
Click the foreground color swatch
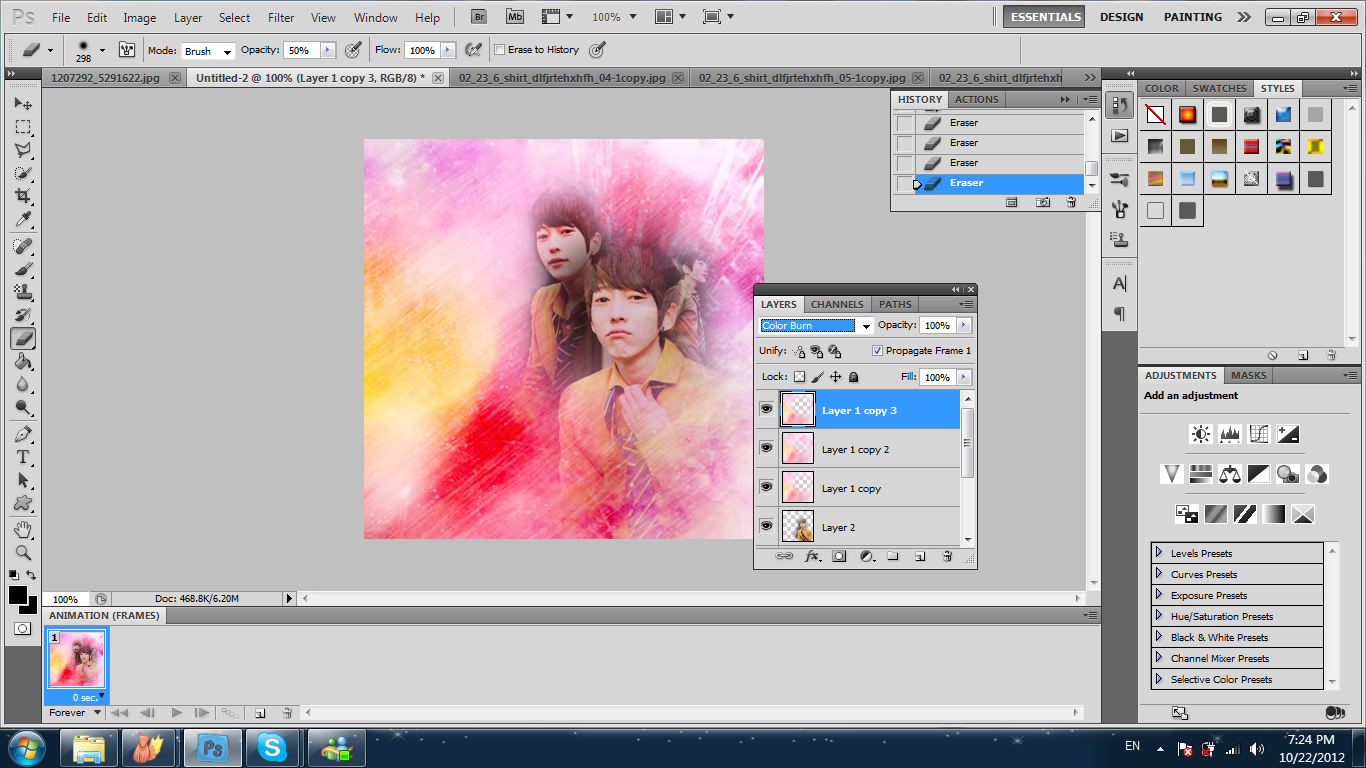(18, 595)
